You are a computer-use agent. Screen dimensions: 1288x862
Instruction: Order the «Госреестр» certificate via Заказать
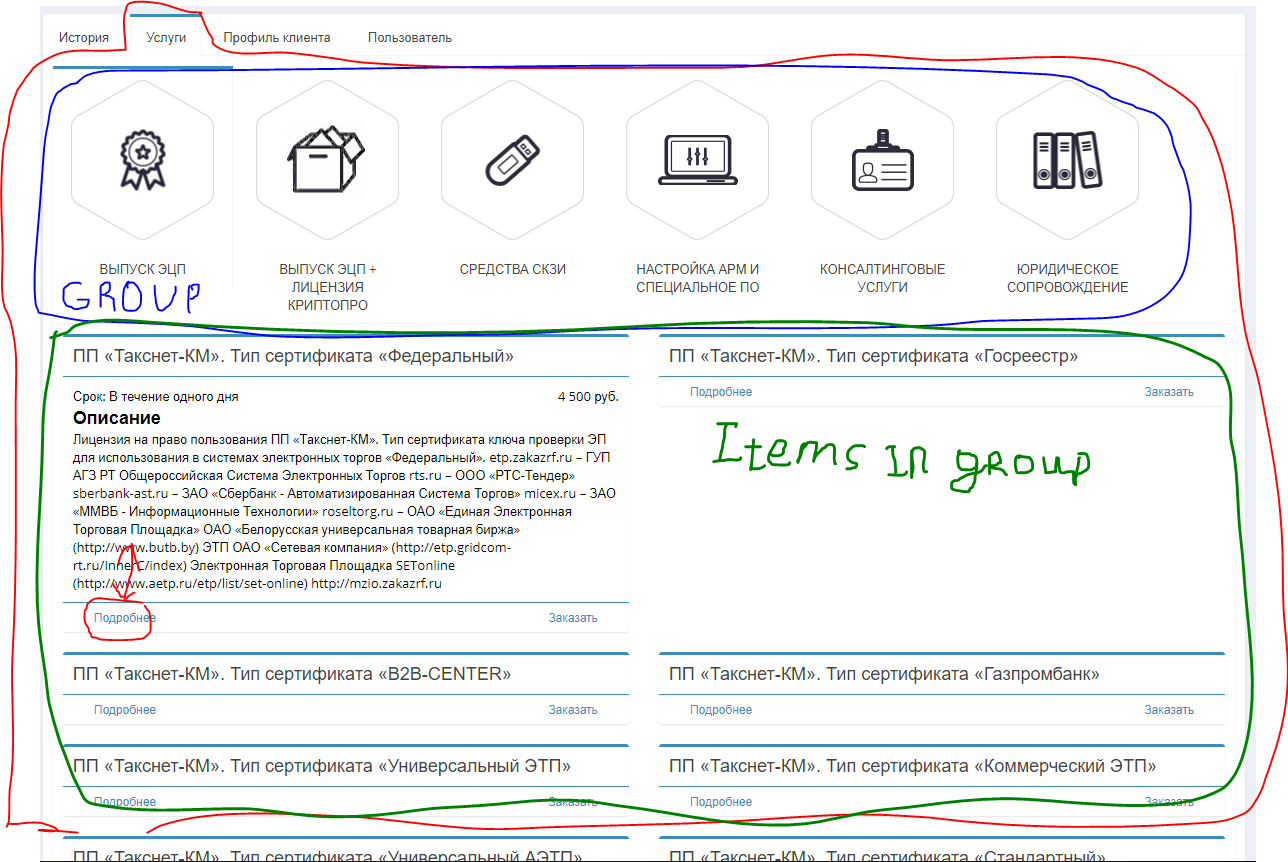click(1169, 392)
